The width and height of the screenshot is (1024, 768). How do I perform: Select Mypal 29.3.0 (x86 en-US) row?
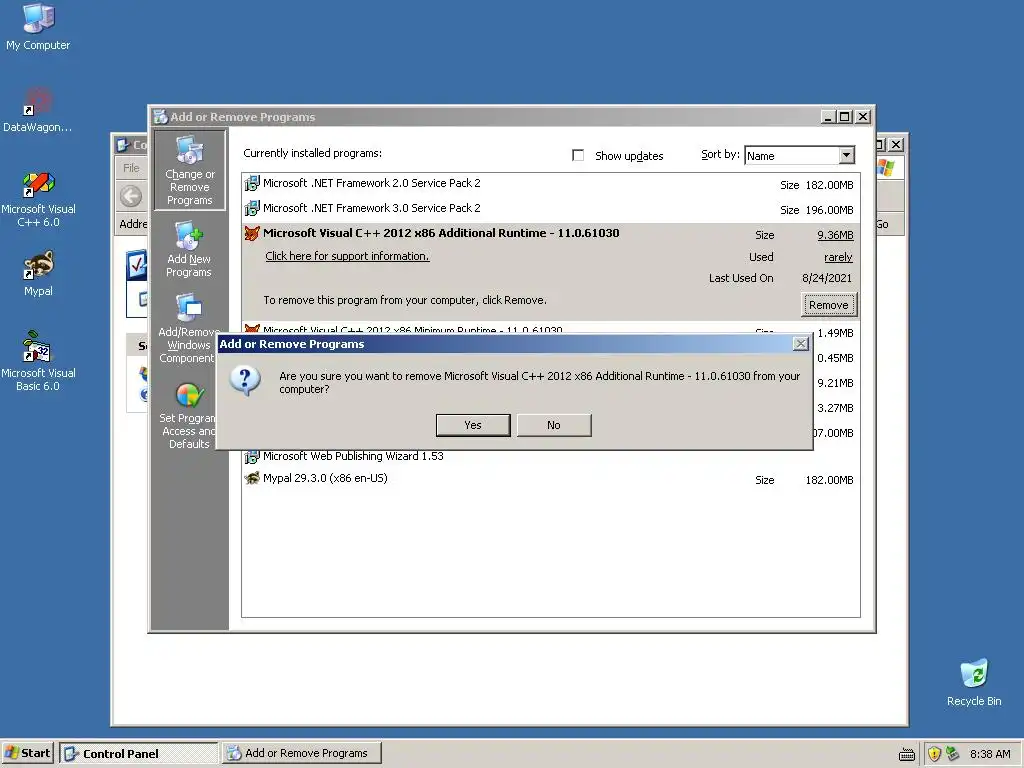(551, 479)
